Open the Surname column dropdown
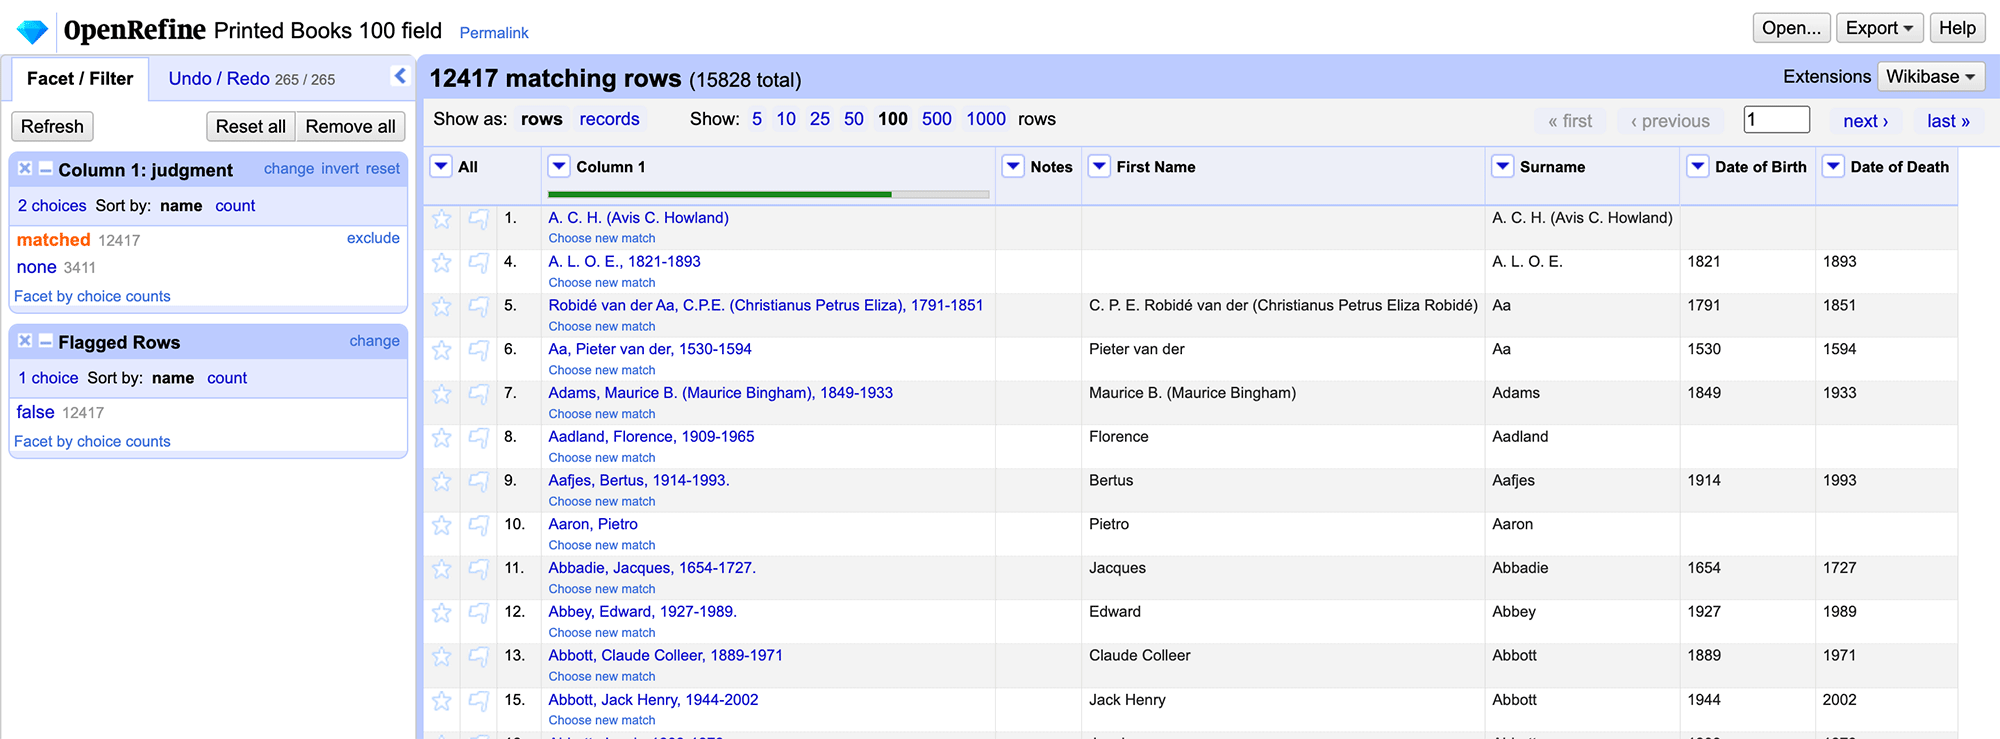Screen dimensions: 2000x739 (x=1503, y=166)
